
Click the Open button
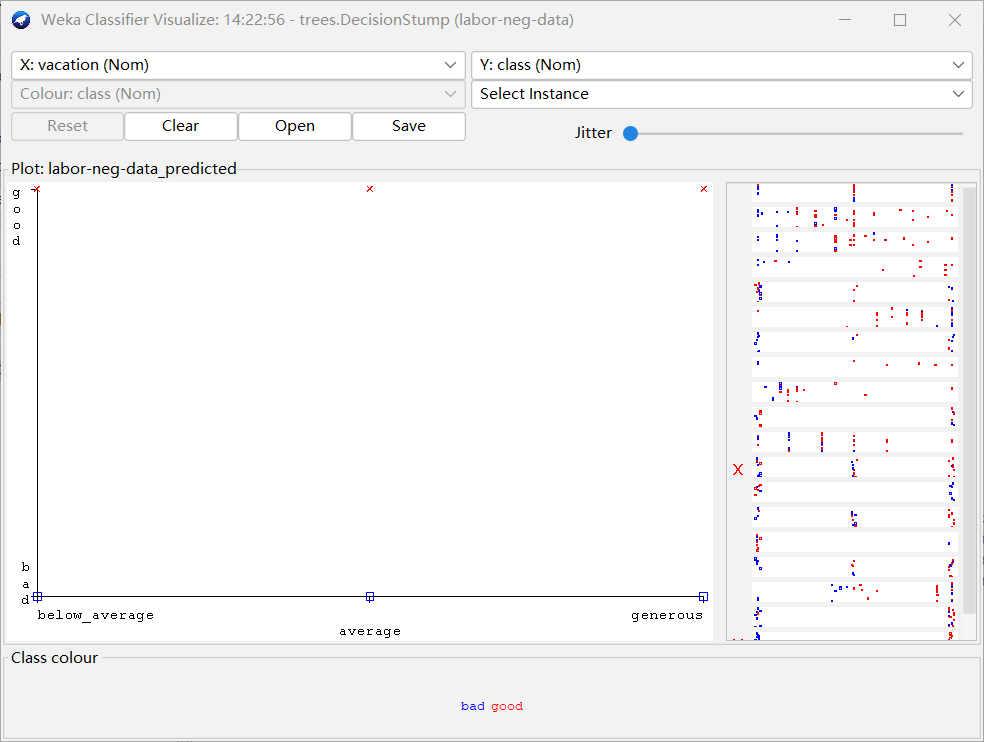pos(295,126)
